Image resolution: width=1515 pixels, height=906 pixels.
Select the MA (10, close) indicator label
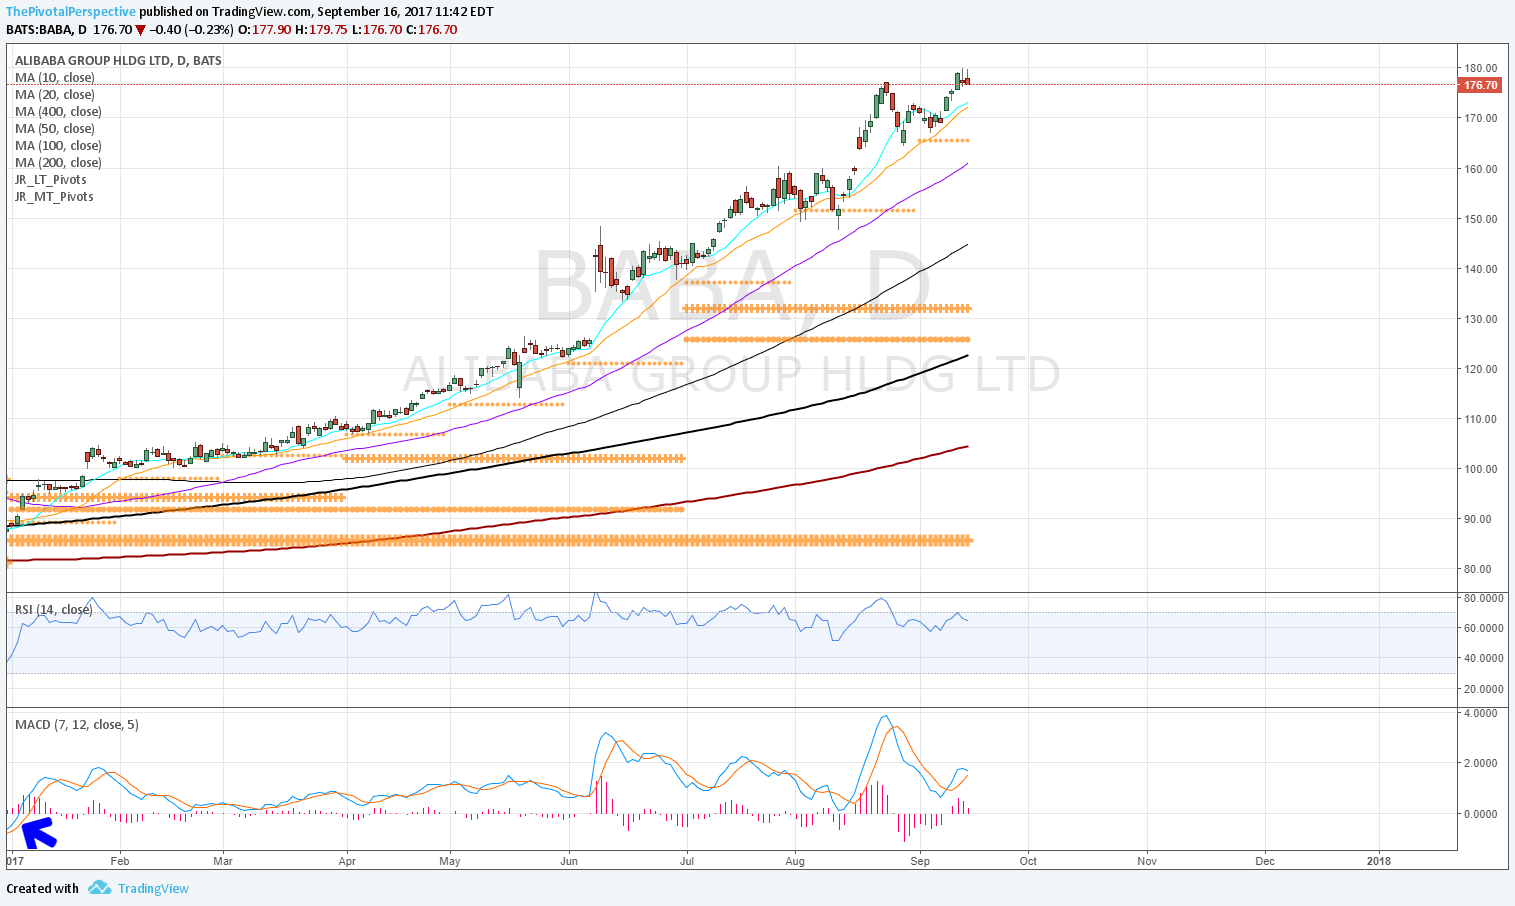(x=55, y=78)
